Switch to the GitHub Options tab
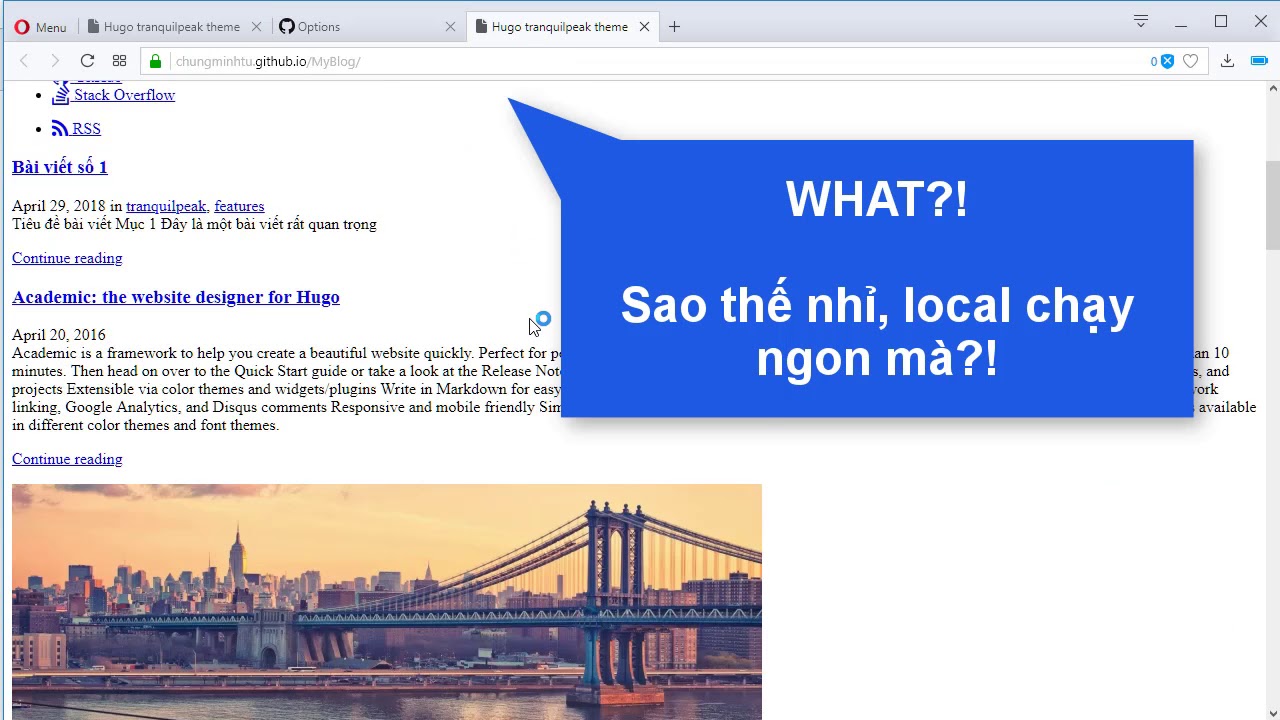 [x=319, y=27]
